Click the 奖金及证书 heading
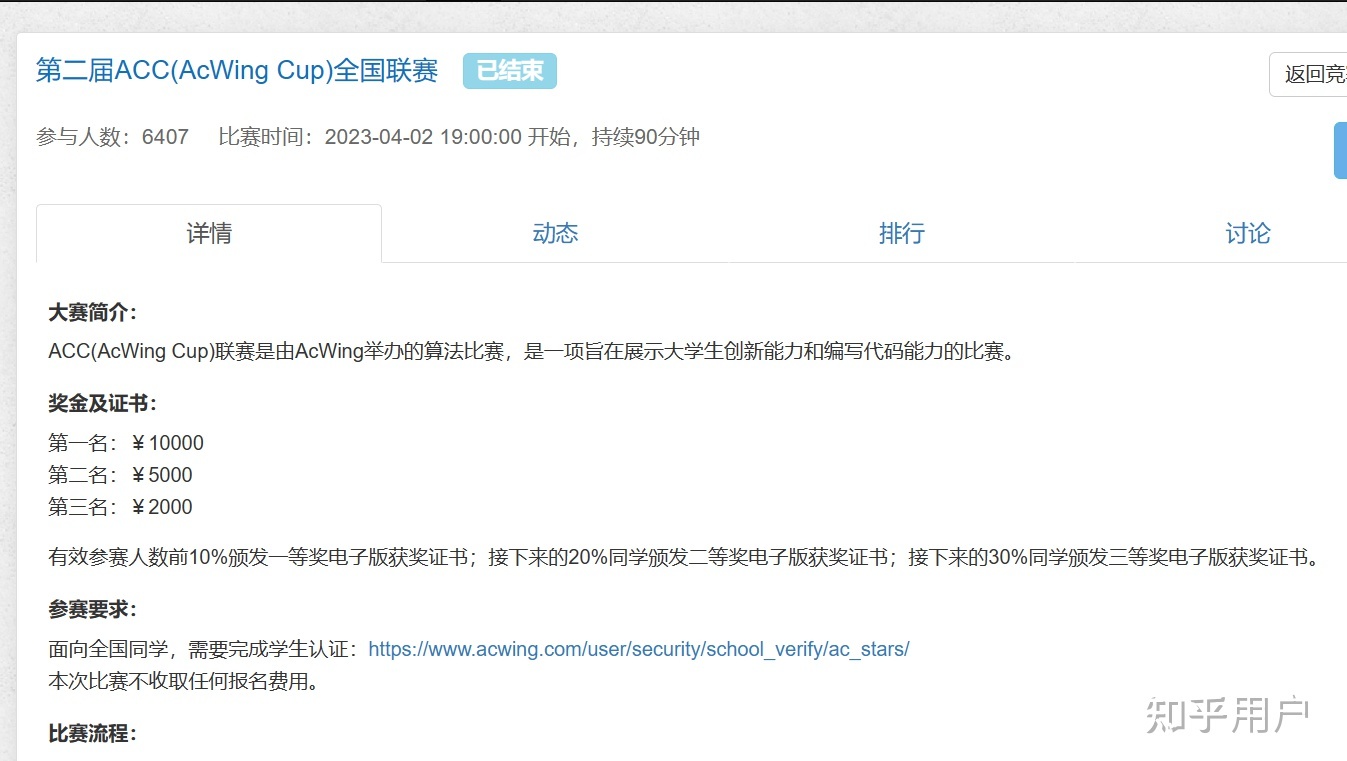Image resolution: width=1347 pixels, height=761 pixels. coord(103,403)
